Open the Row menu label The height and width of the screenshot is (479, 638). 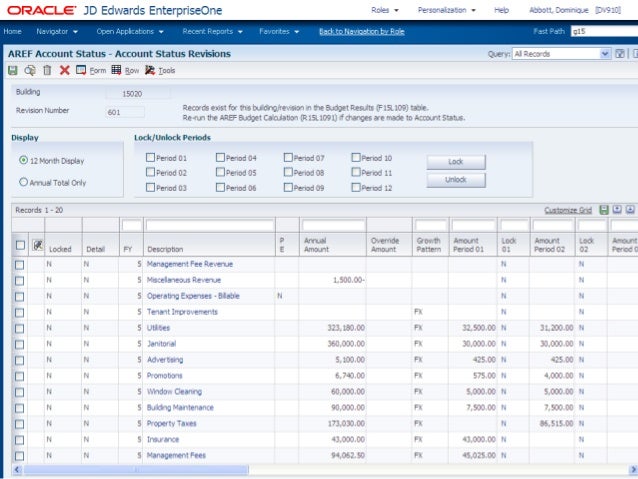tap(132, 71)
